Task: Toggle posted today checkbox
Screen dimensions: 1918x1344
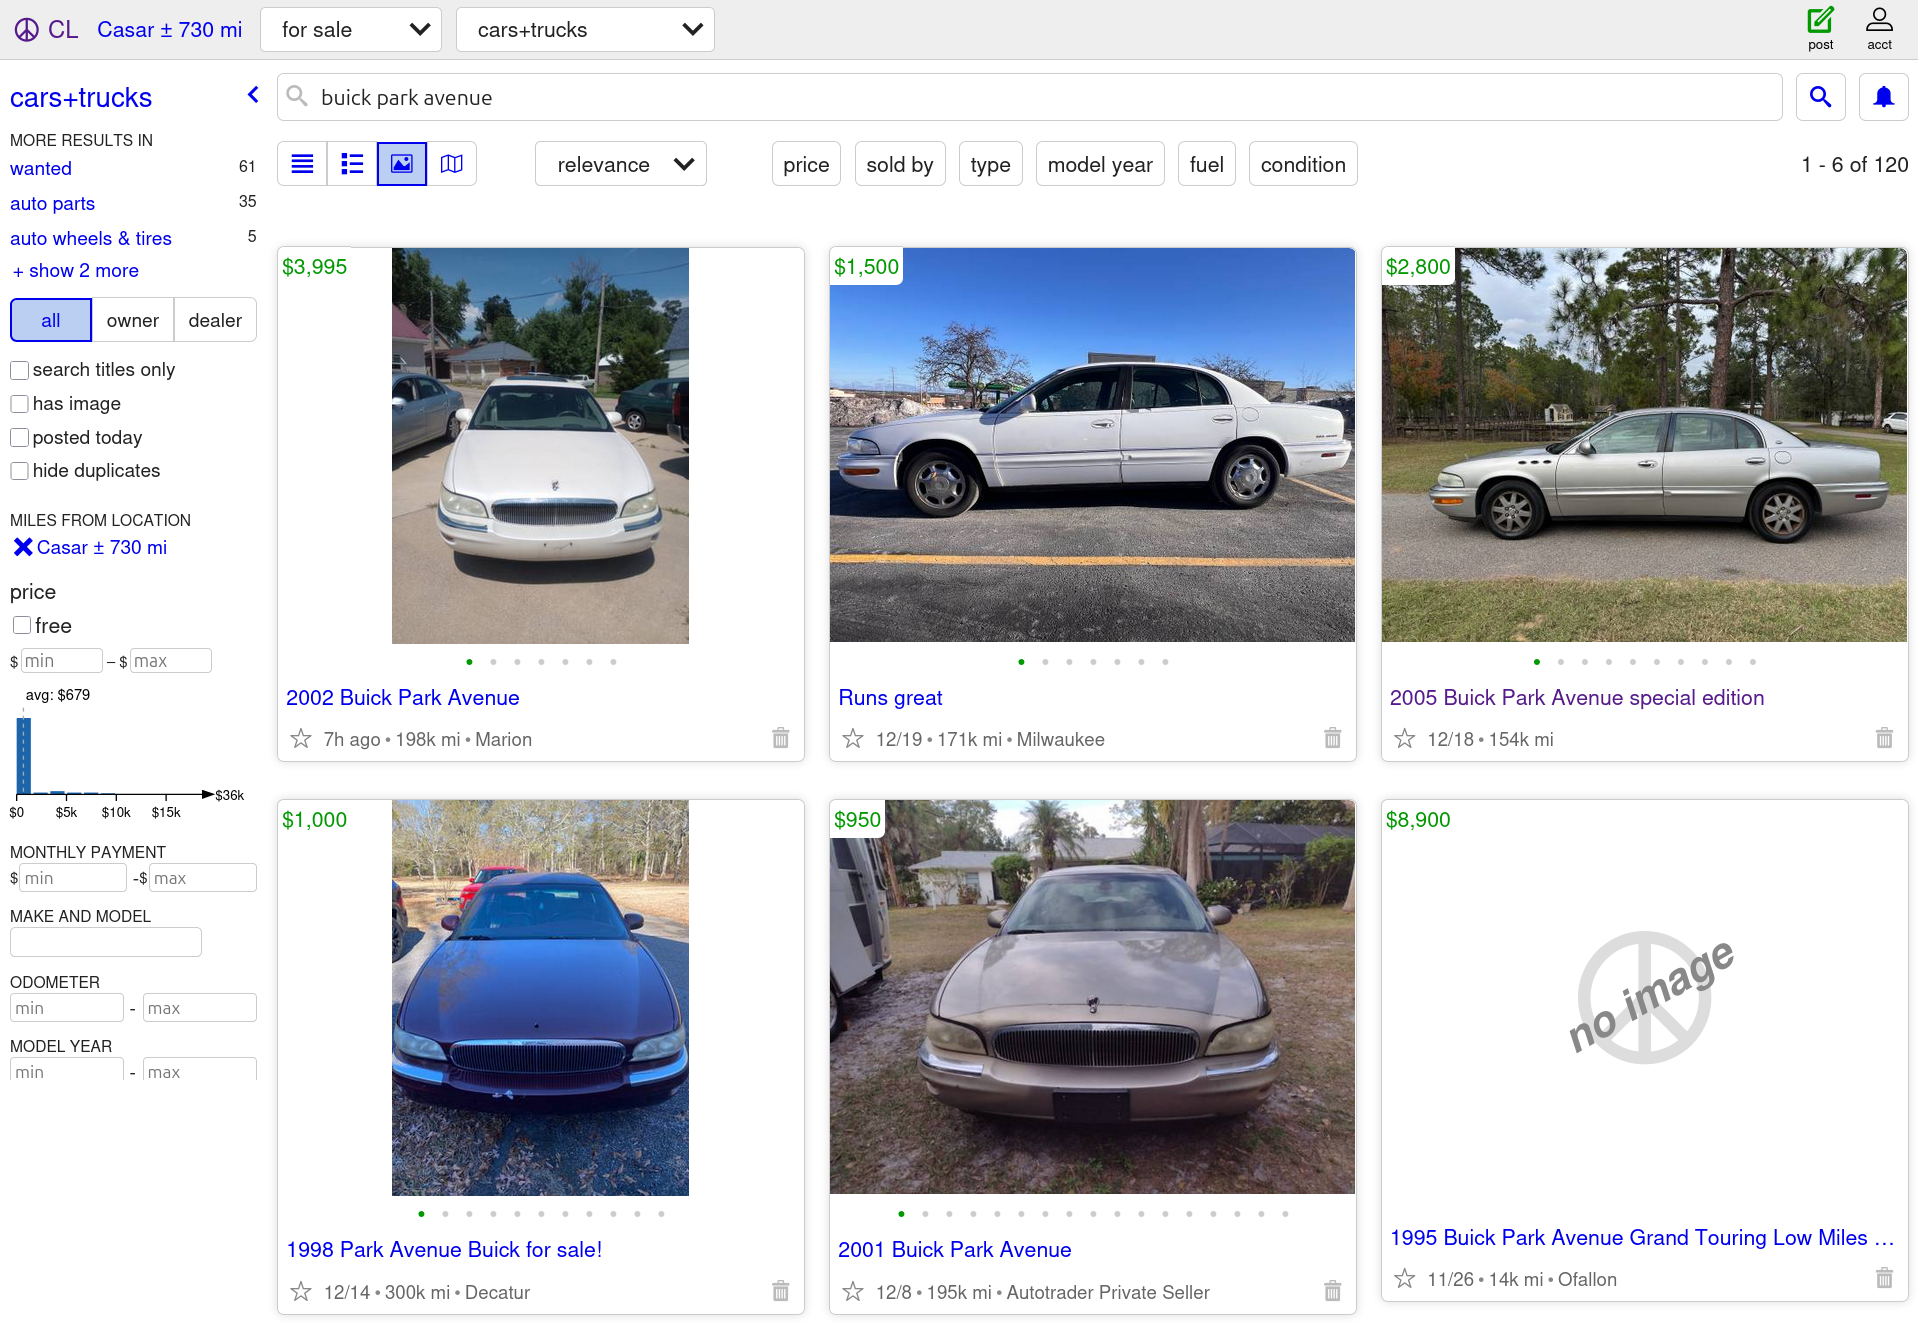Action: click(19, 438)
